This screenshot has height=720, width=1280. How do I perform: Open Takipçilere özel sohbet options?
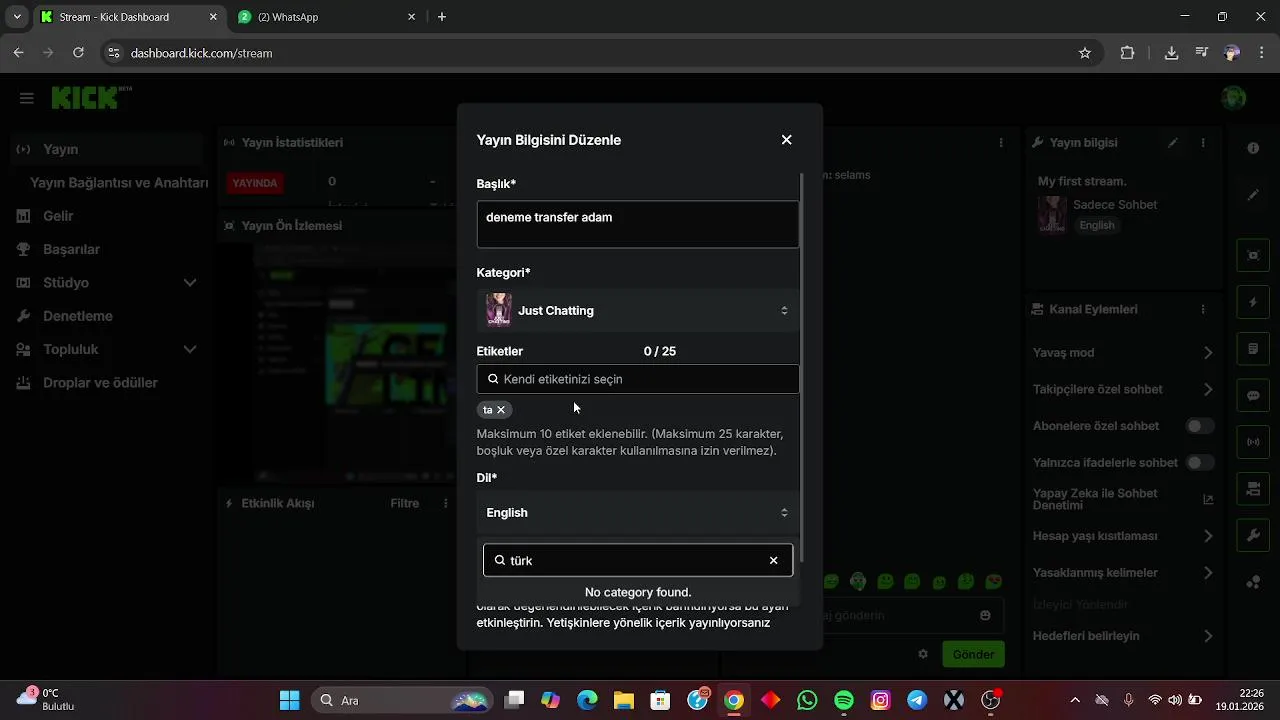click(1123, 390)
